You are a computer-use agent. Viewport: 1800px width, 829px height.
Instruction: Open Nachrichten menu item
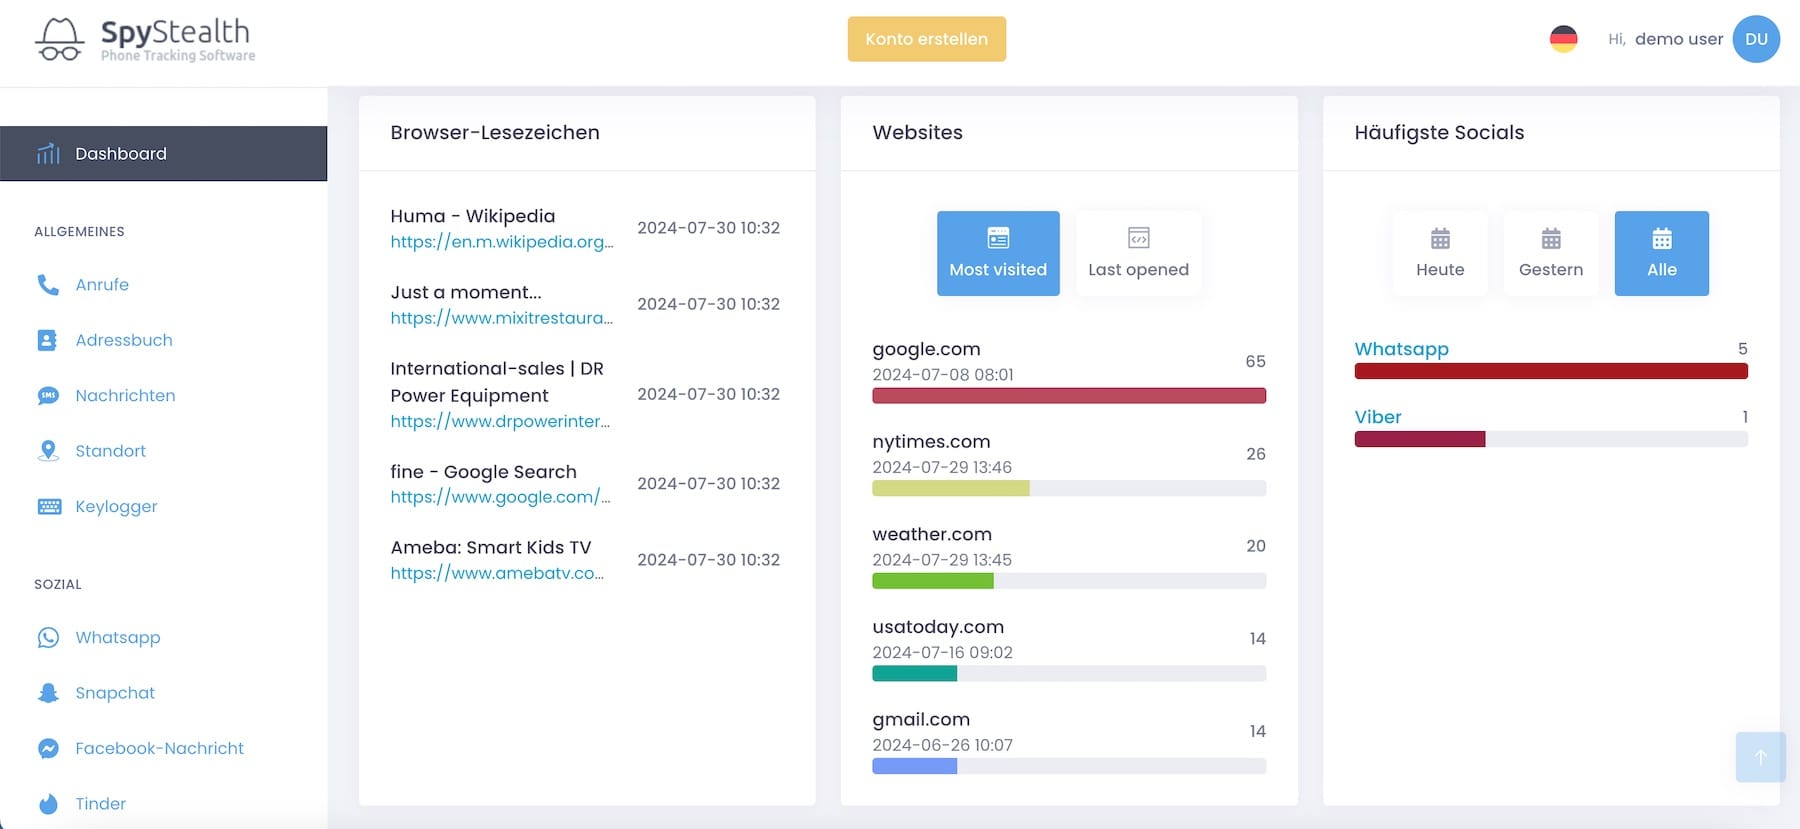(x=125, y=396)
